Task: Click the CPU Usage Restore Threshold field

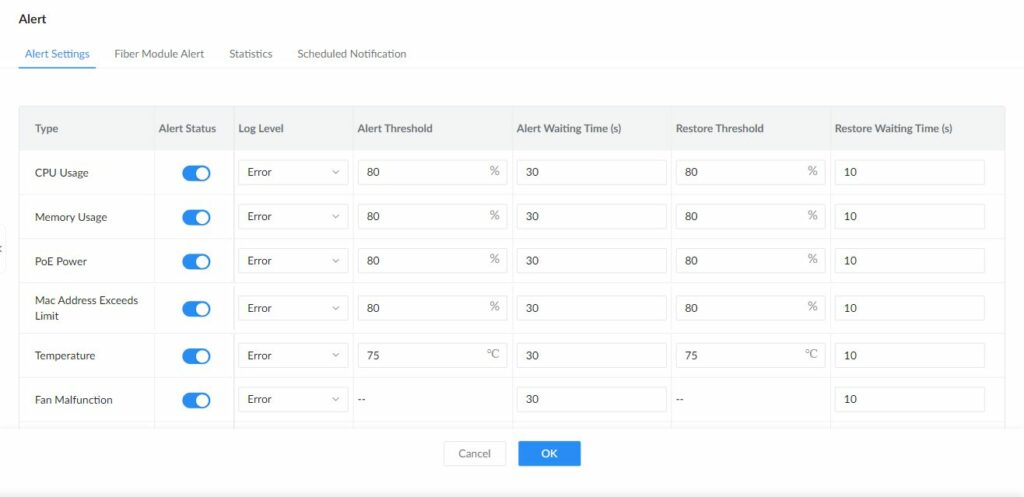Action: pos(750,172)
